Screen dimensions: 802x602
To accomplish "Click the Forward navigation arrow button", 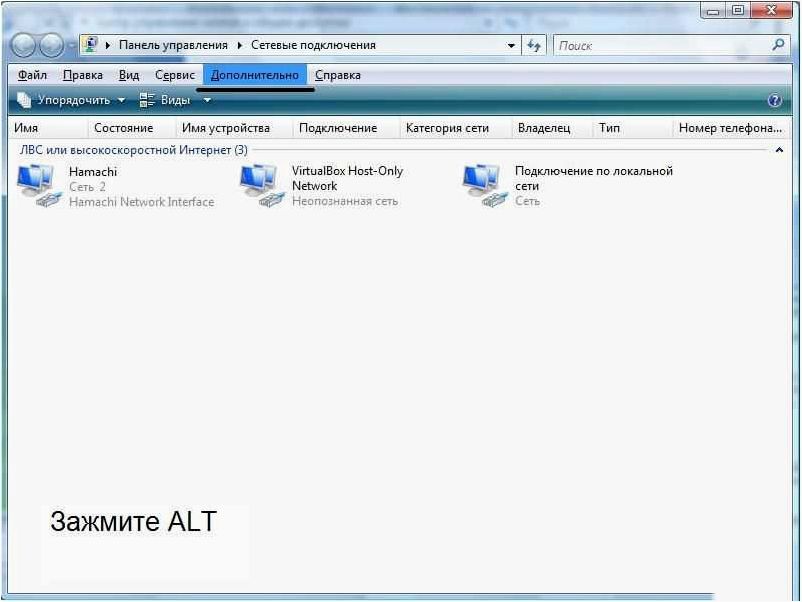I will pyautogui.click(x=52, y=46).
